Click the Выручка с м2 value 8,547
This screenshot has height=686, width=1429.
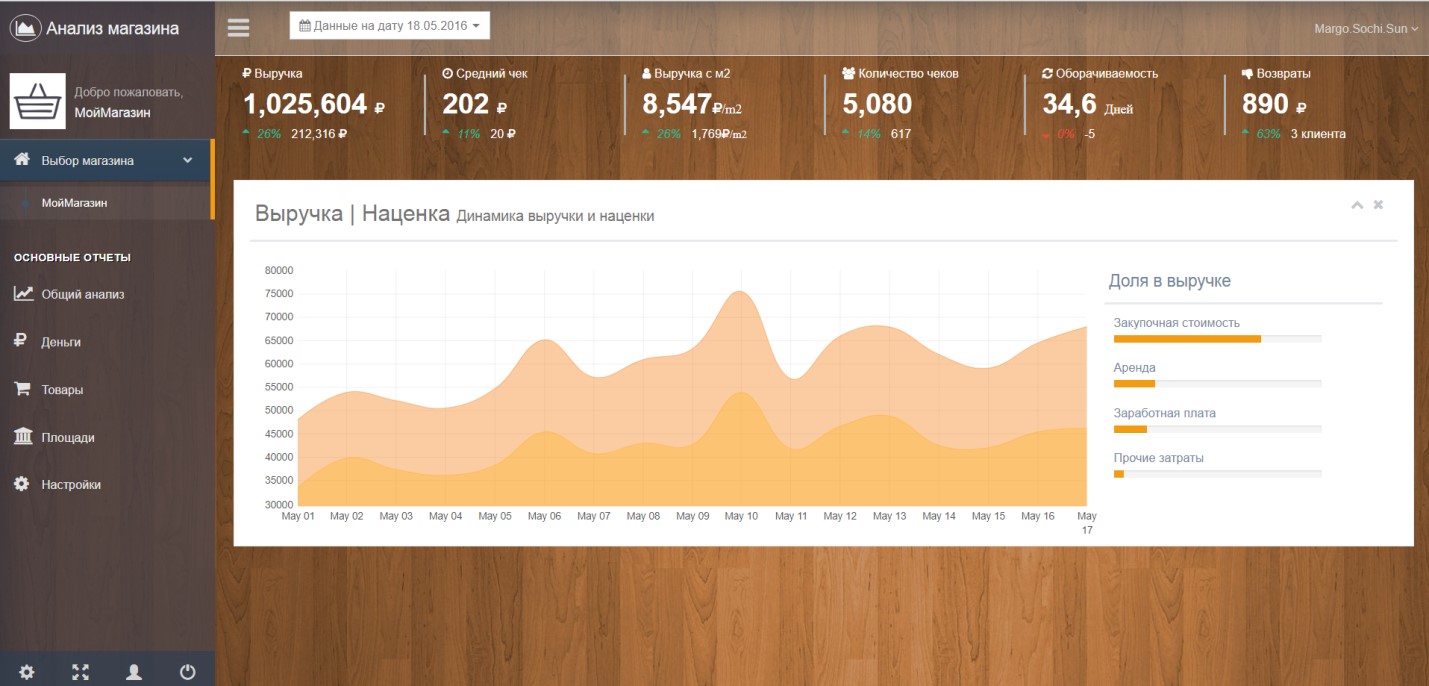[677, 104]
